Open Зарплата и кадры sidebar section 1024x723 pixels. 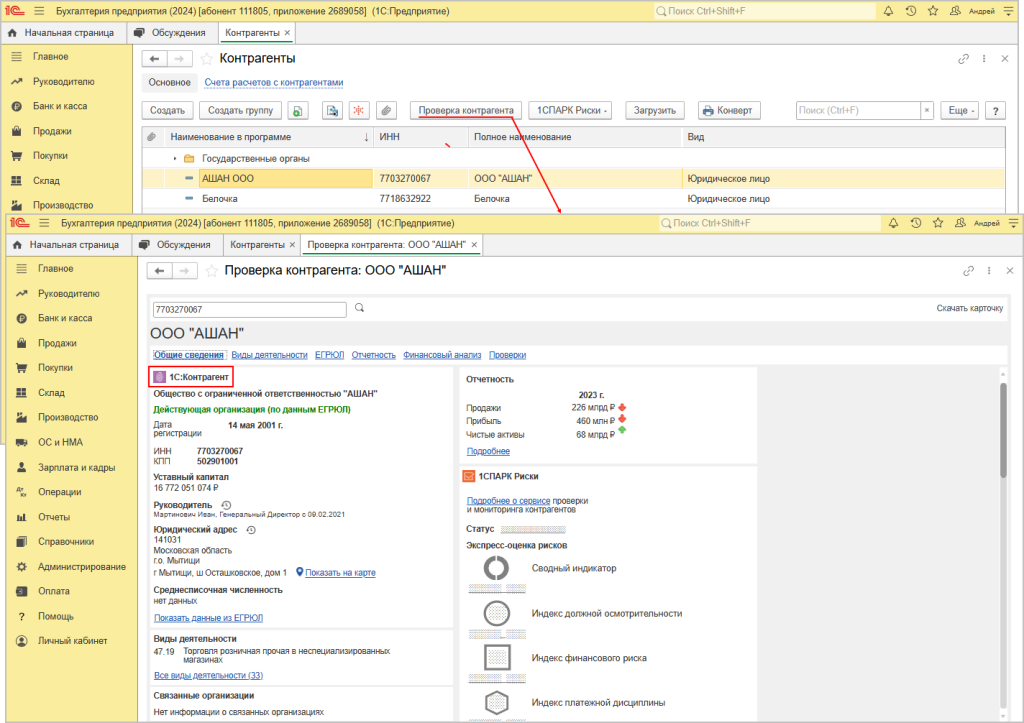[x=76, y=467]
